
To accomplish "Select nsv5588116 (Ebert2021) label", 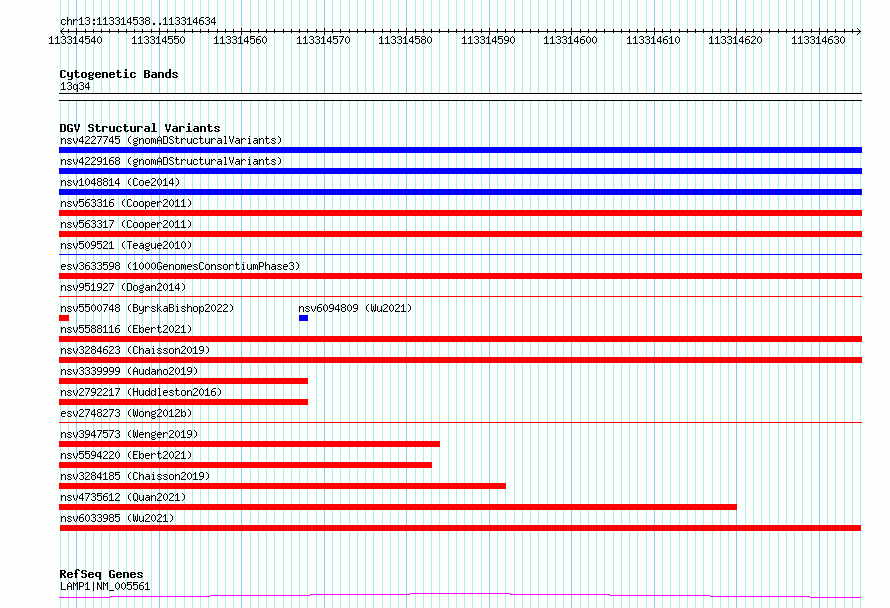I will click(x=126, y=329).
